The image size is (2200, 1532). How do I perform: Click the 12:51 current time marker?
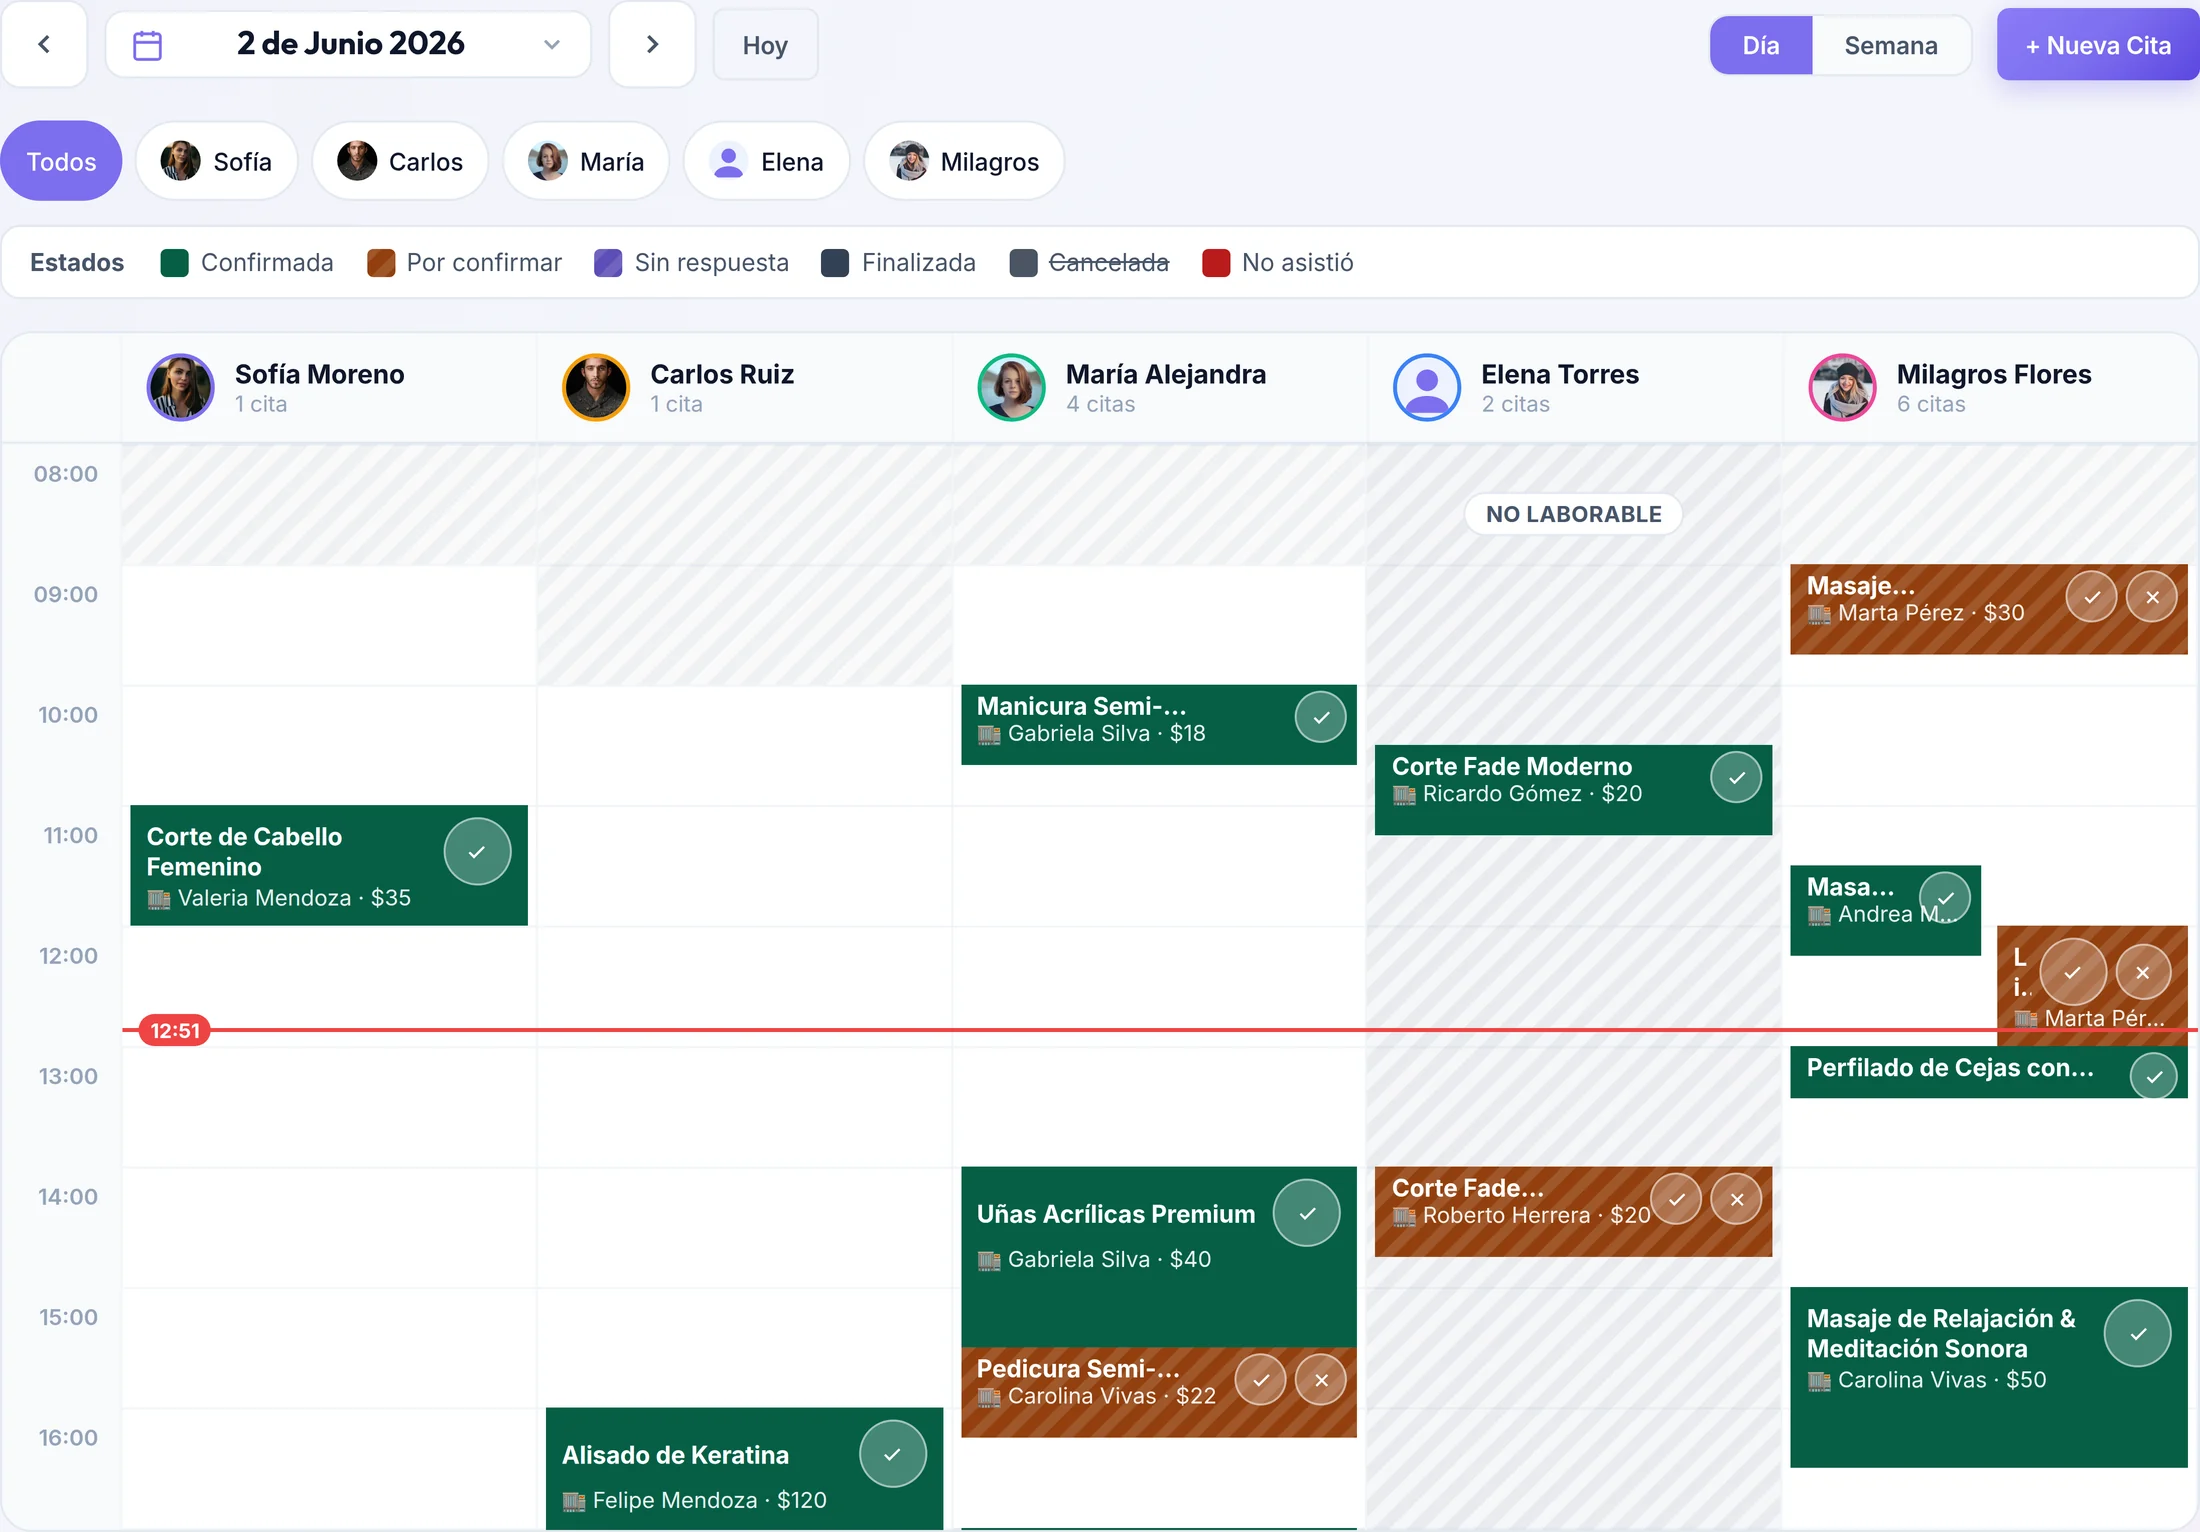click(175, 1030)
